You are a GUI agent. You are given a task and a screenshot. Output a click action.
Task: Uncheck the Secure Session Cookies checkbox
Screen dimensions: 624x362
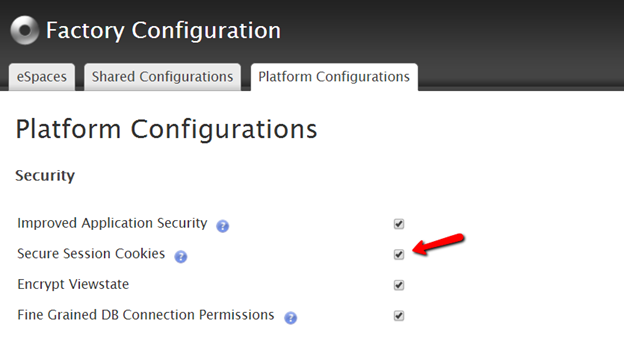point(399,255)
